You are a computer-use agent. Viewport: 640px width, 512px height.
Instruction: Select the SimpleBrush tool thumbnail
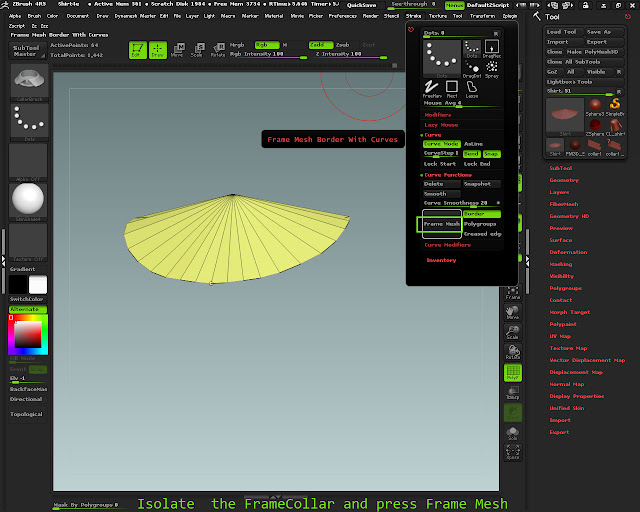tap(615, 107)
